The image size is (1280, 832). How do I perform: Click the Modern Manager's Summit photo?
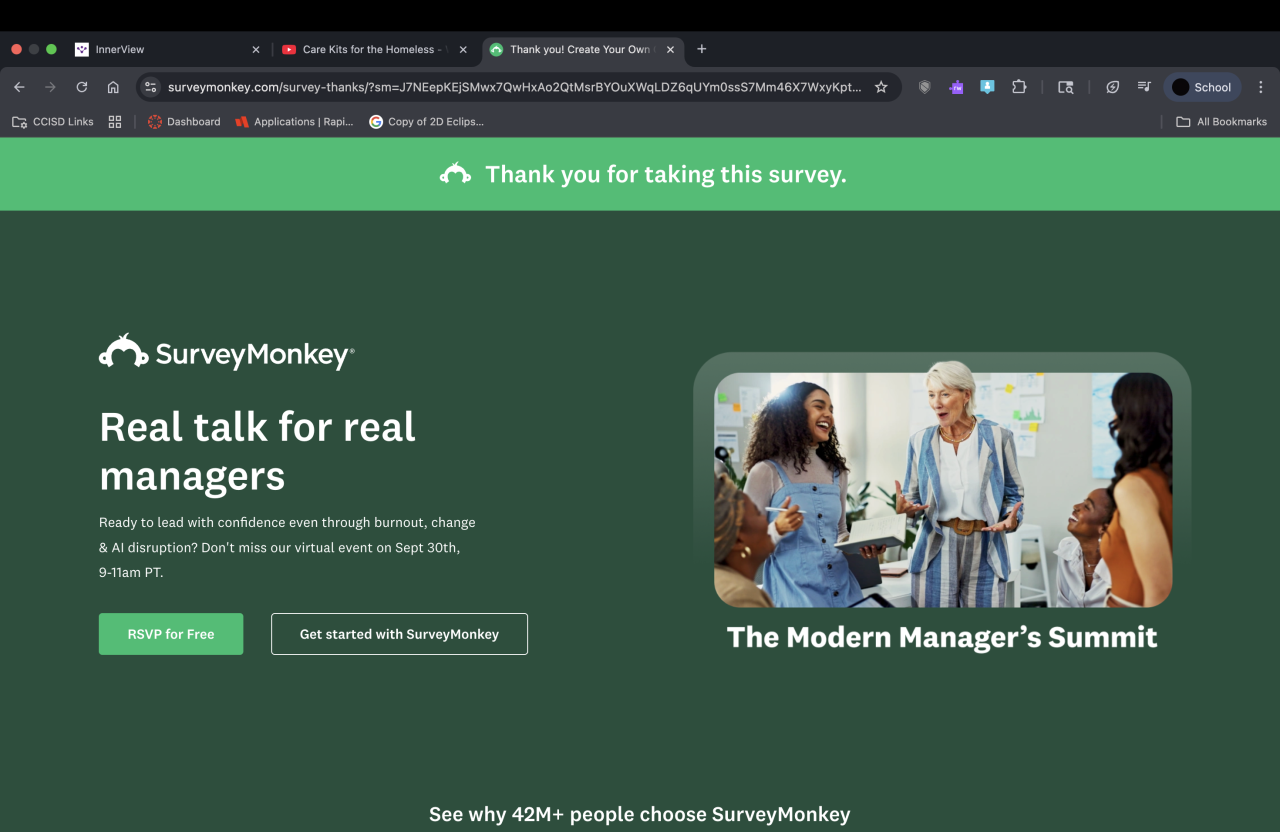coord(943,490)
